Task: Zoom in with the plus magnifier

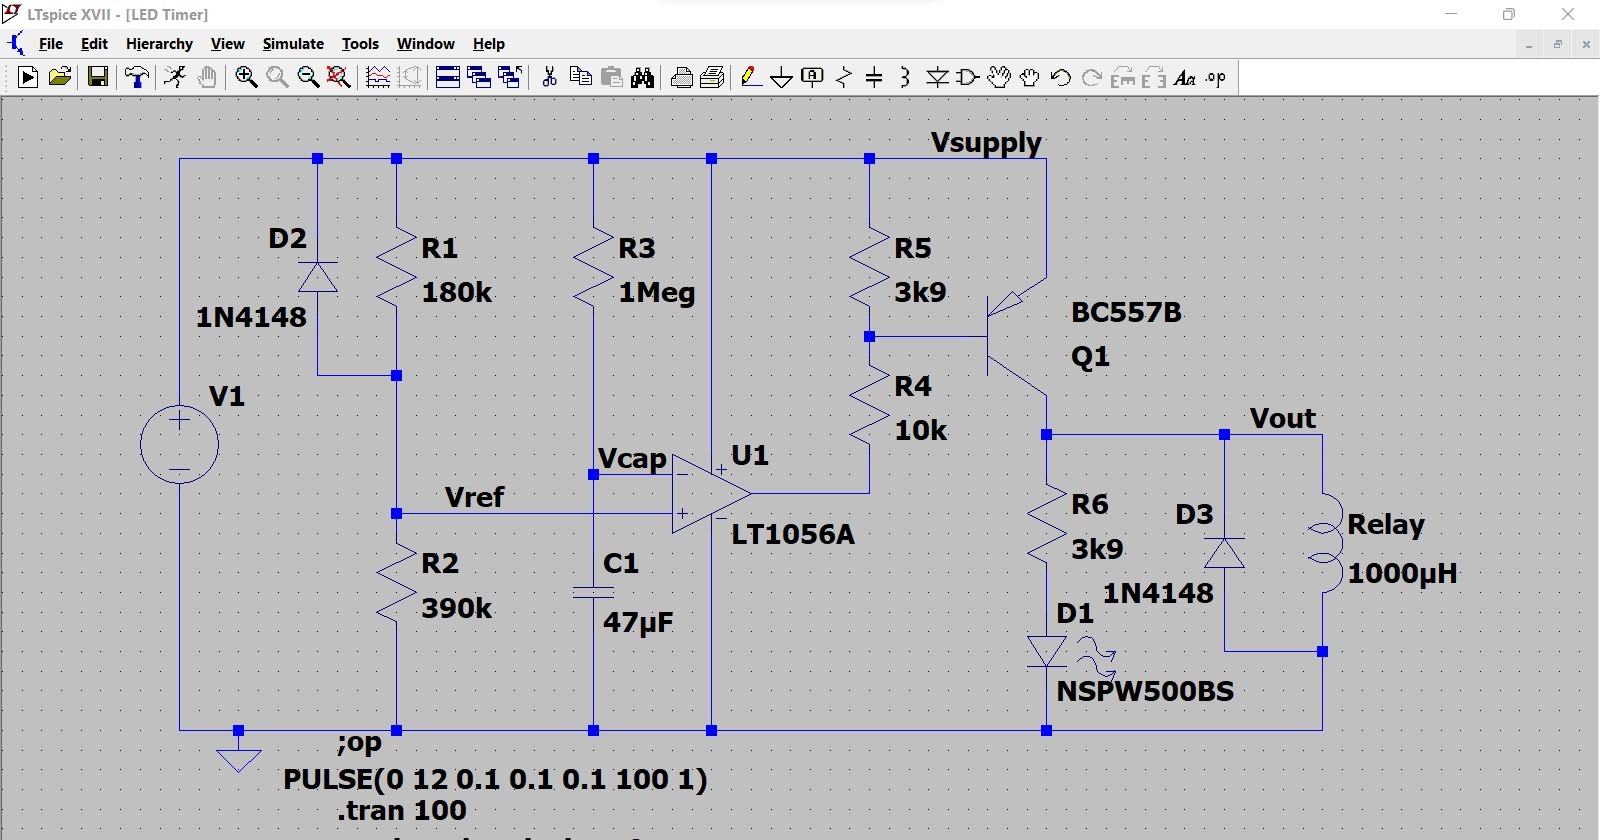Action: click(246, 77)
